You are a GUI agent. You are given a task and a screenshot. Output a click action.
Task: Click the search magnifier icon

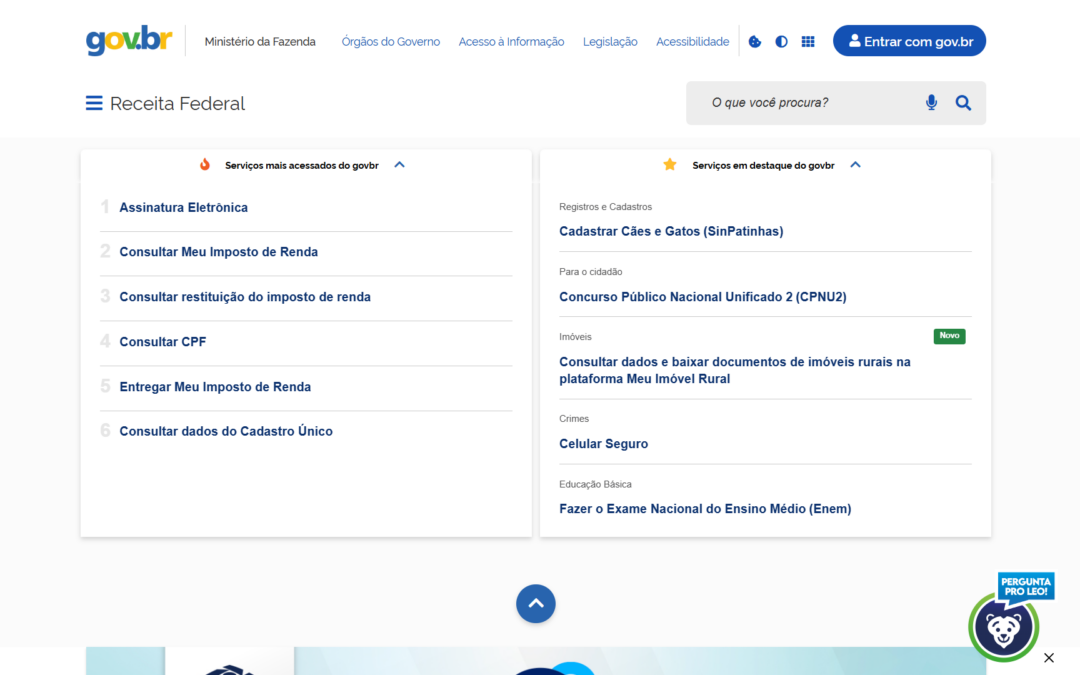click(x=963, y=102)
